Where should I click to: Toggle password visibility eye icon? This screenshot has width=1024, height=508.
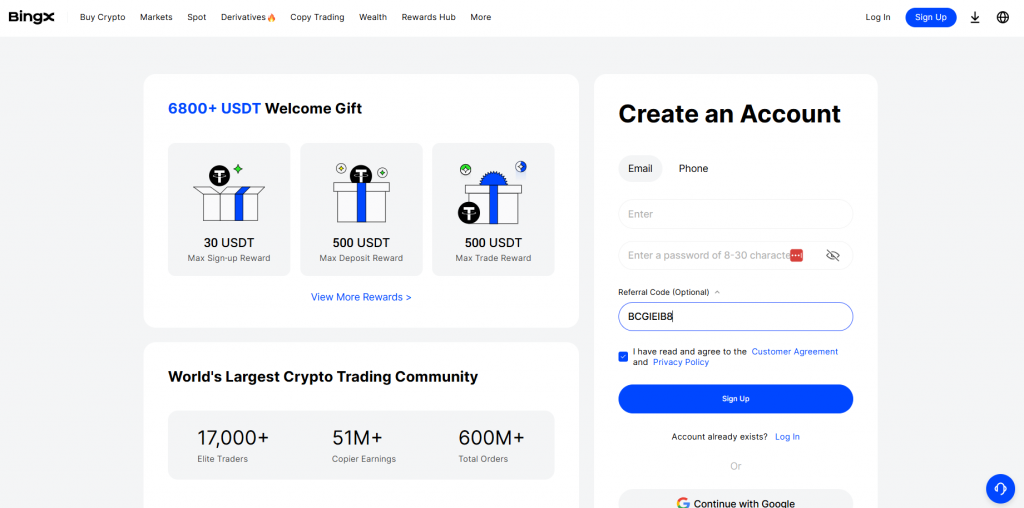pos(833,256)
